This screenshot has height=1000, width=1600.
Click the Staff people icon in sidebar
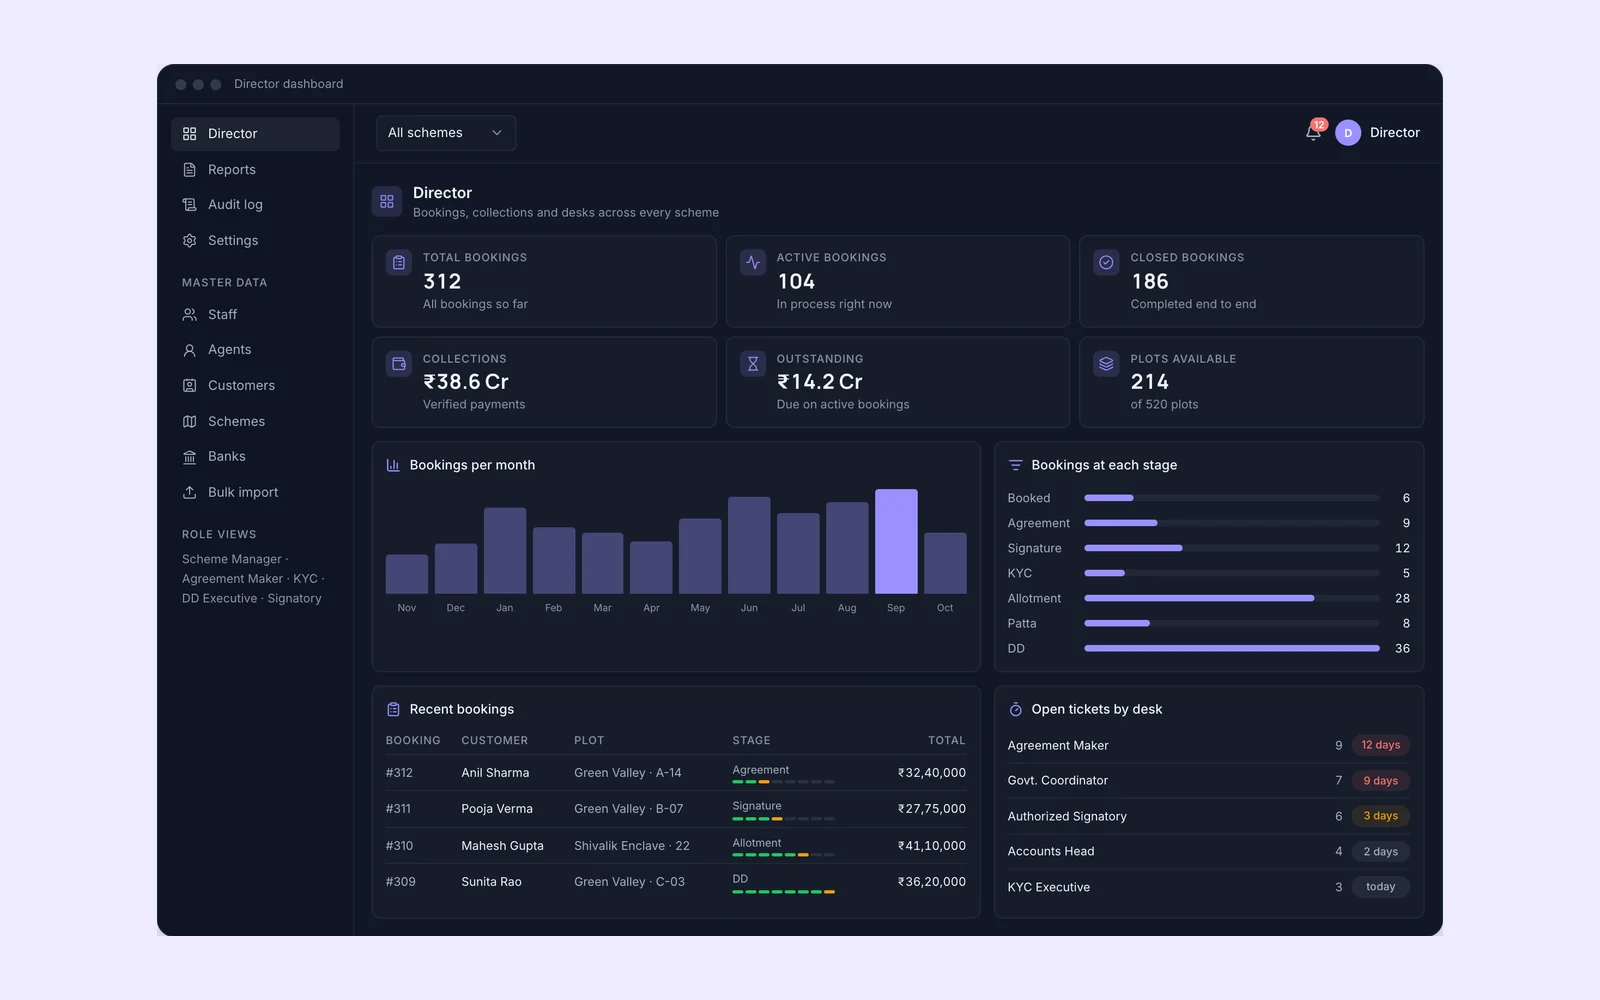point(189,315)
